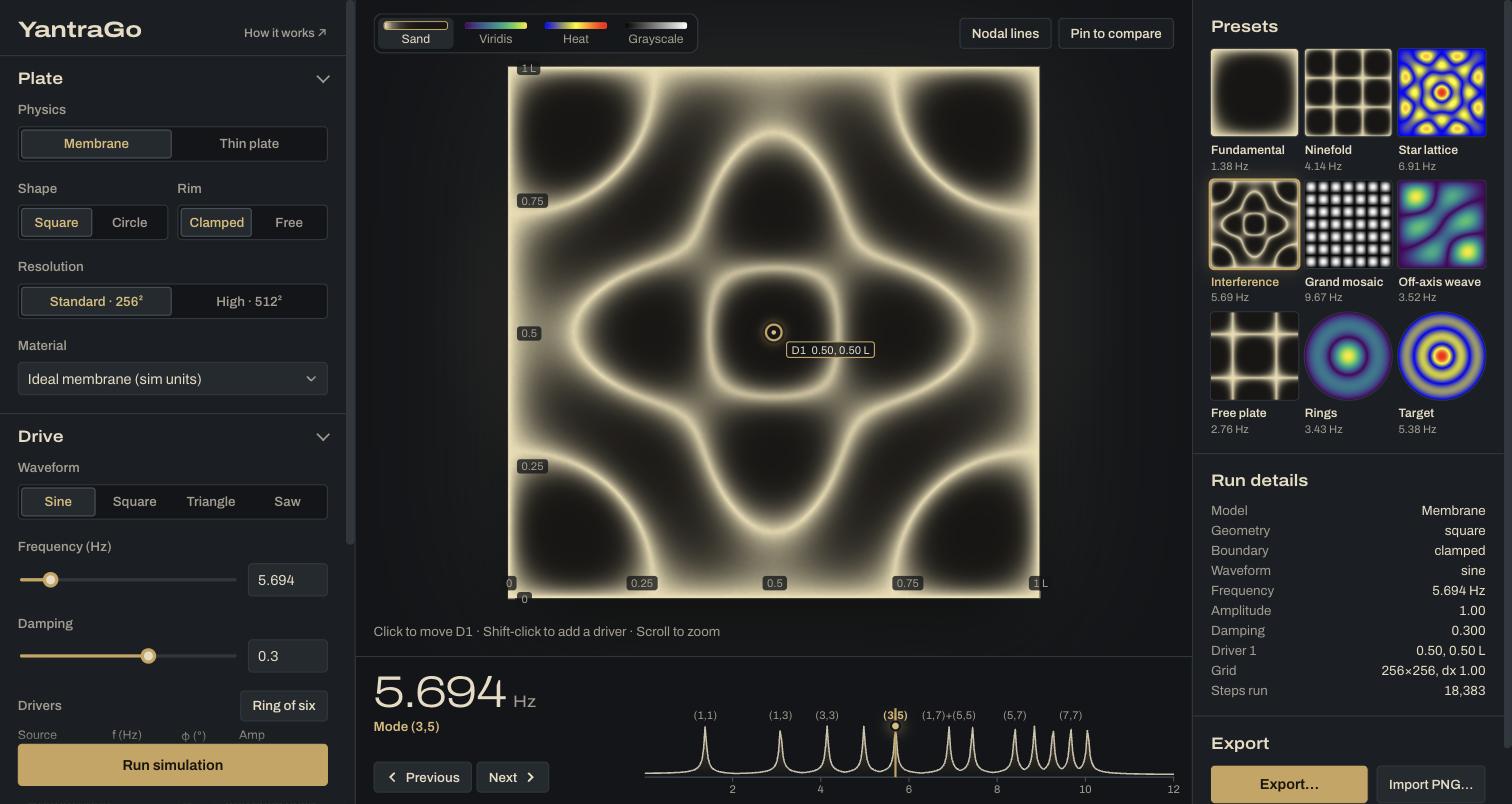Load the Fundamental preset thumbnail
The image size is (1512, 804).
click(1255, 93)
